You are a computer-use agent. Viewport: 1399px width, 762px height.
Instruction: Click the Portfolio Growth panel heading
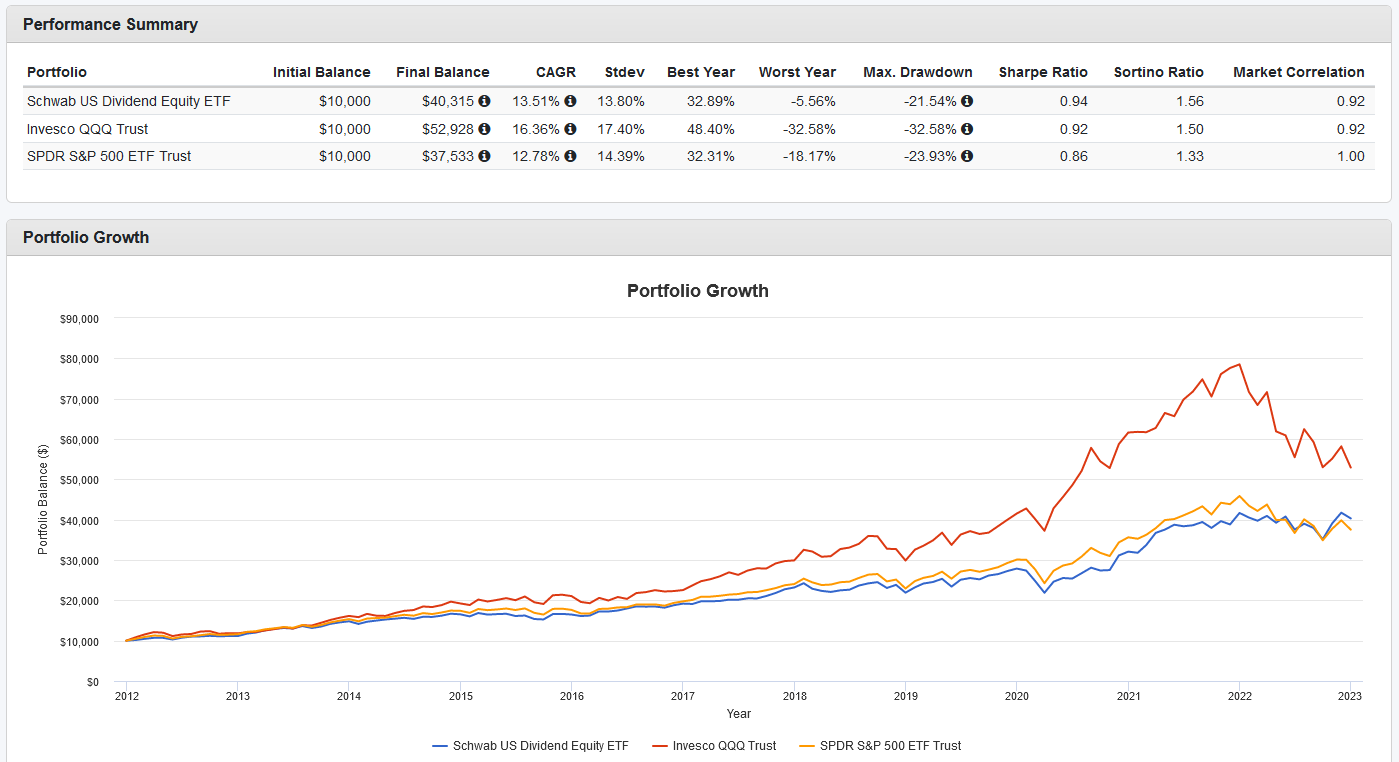pyautogui.click(x=86, y=238)
